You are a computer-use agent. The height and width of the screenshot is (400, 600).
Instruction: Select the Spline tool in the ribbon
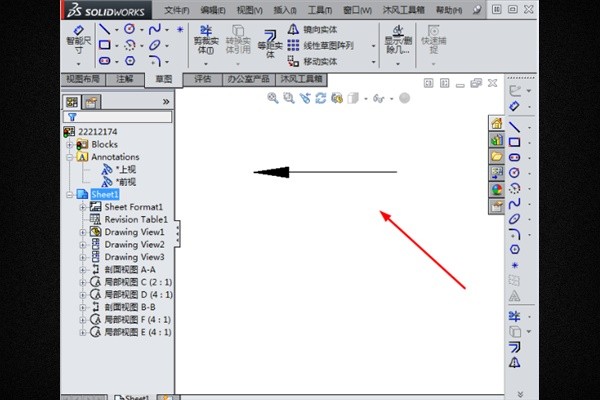click(x=155, y=29)
